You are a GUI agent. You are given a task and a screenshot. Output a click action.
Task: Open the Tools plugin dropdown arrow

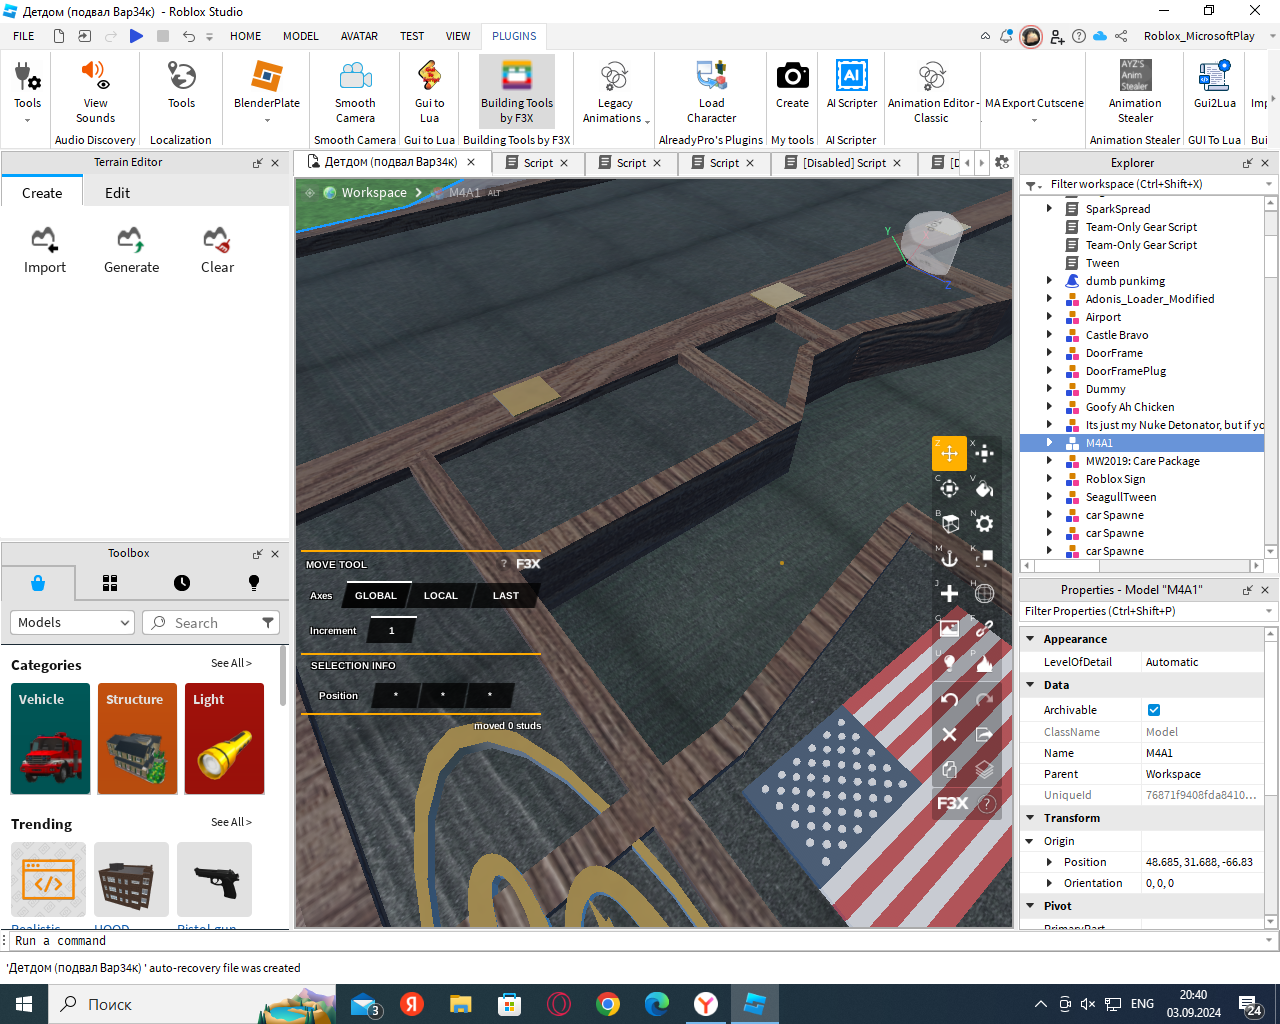pos(27,121)
